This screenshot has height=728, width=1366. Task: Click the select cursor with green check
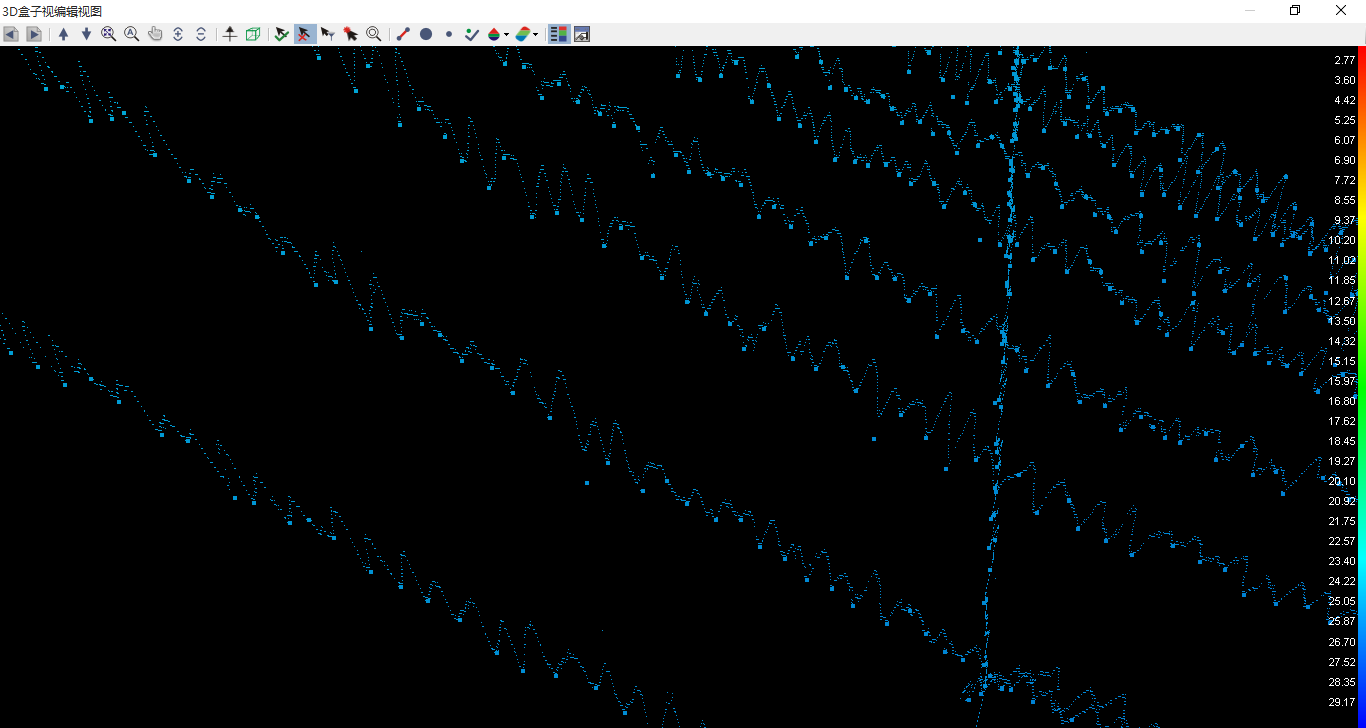pyautogui.click(x=282, y=34)
